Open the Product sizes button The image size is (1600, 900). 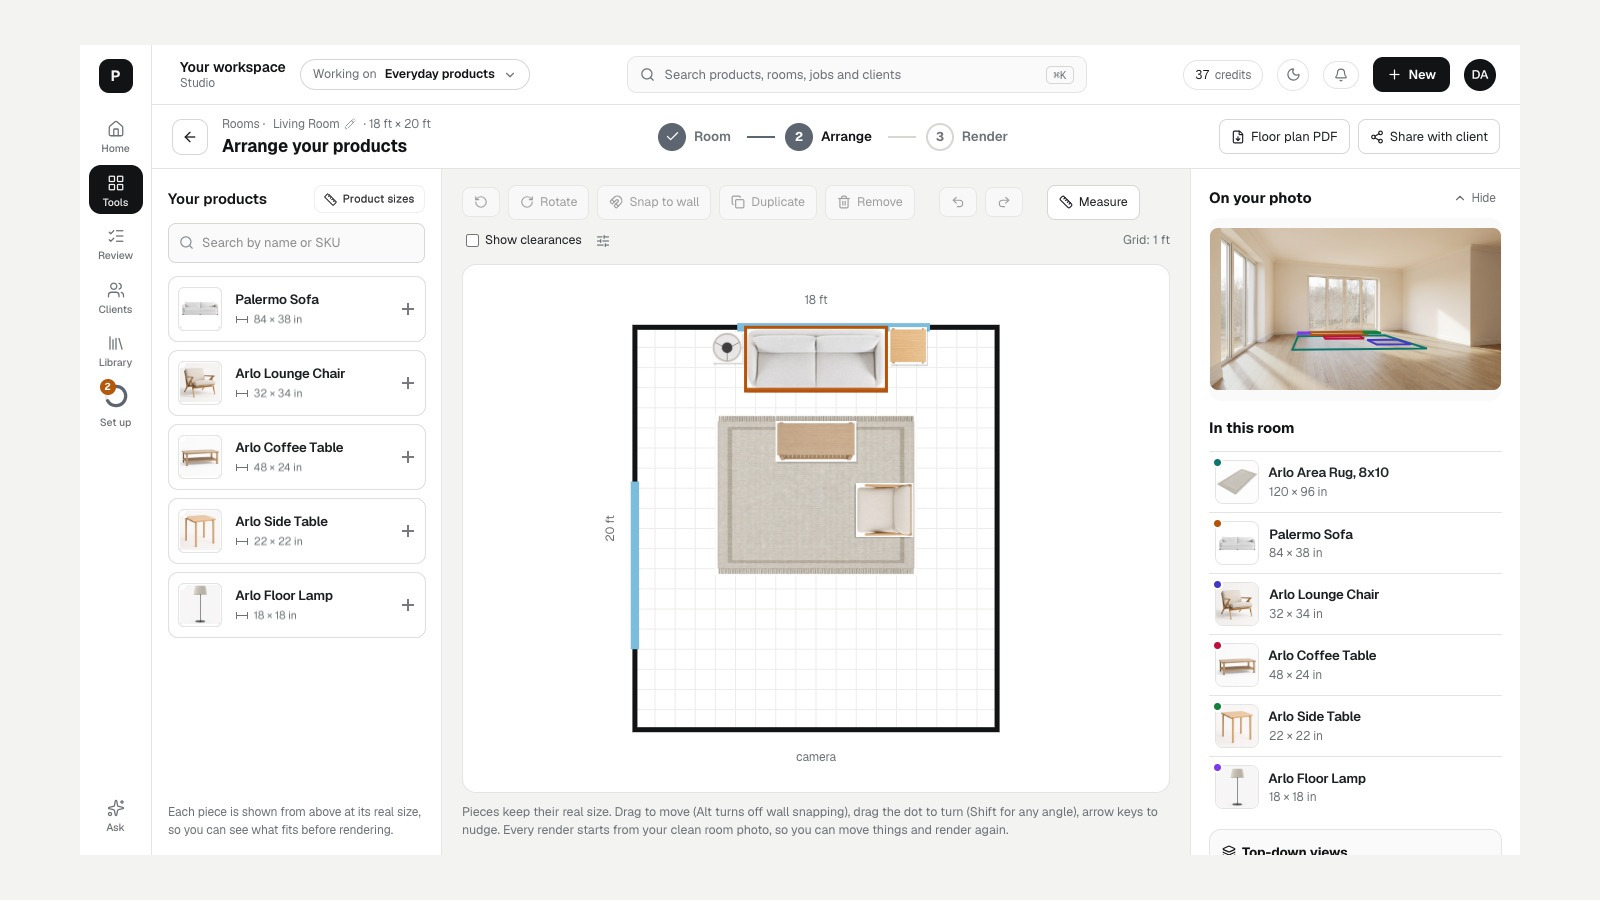[x=369, y=199]
